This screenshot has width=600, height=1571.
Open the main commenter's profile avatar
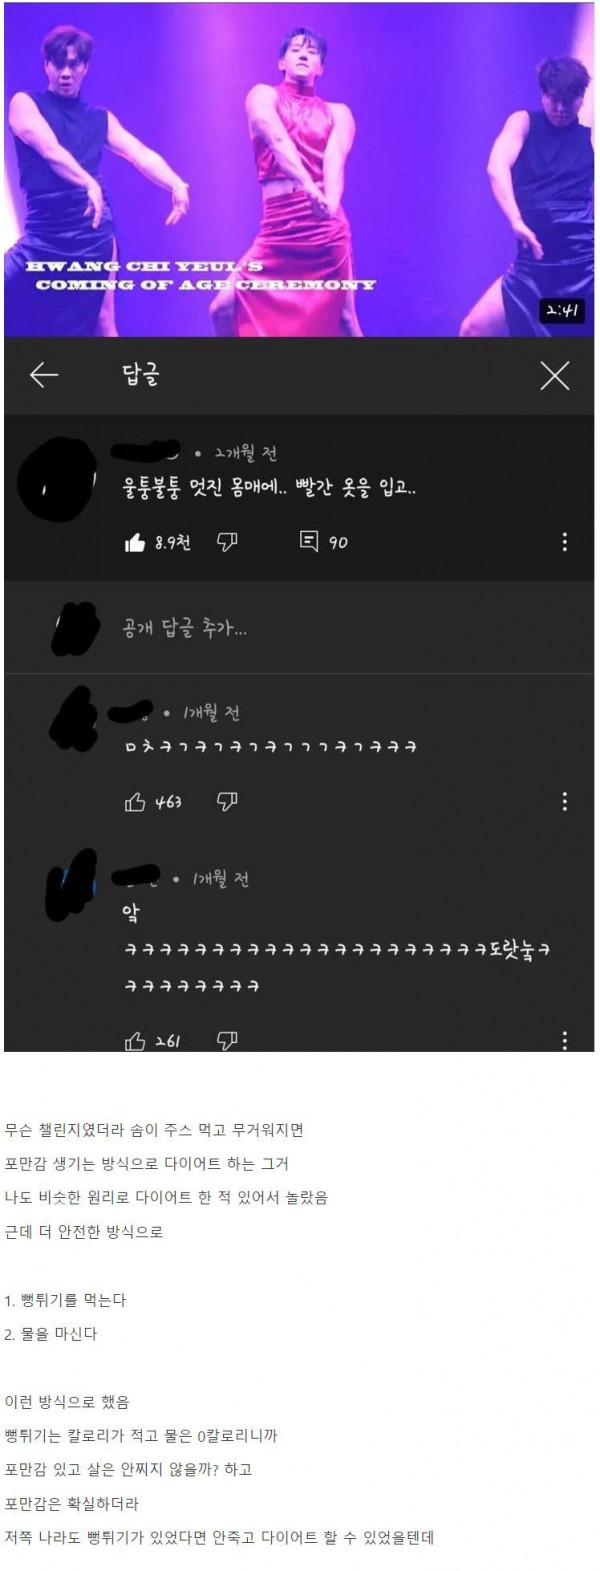(58, 483)
